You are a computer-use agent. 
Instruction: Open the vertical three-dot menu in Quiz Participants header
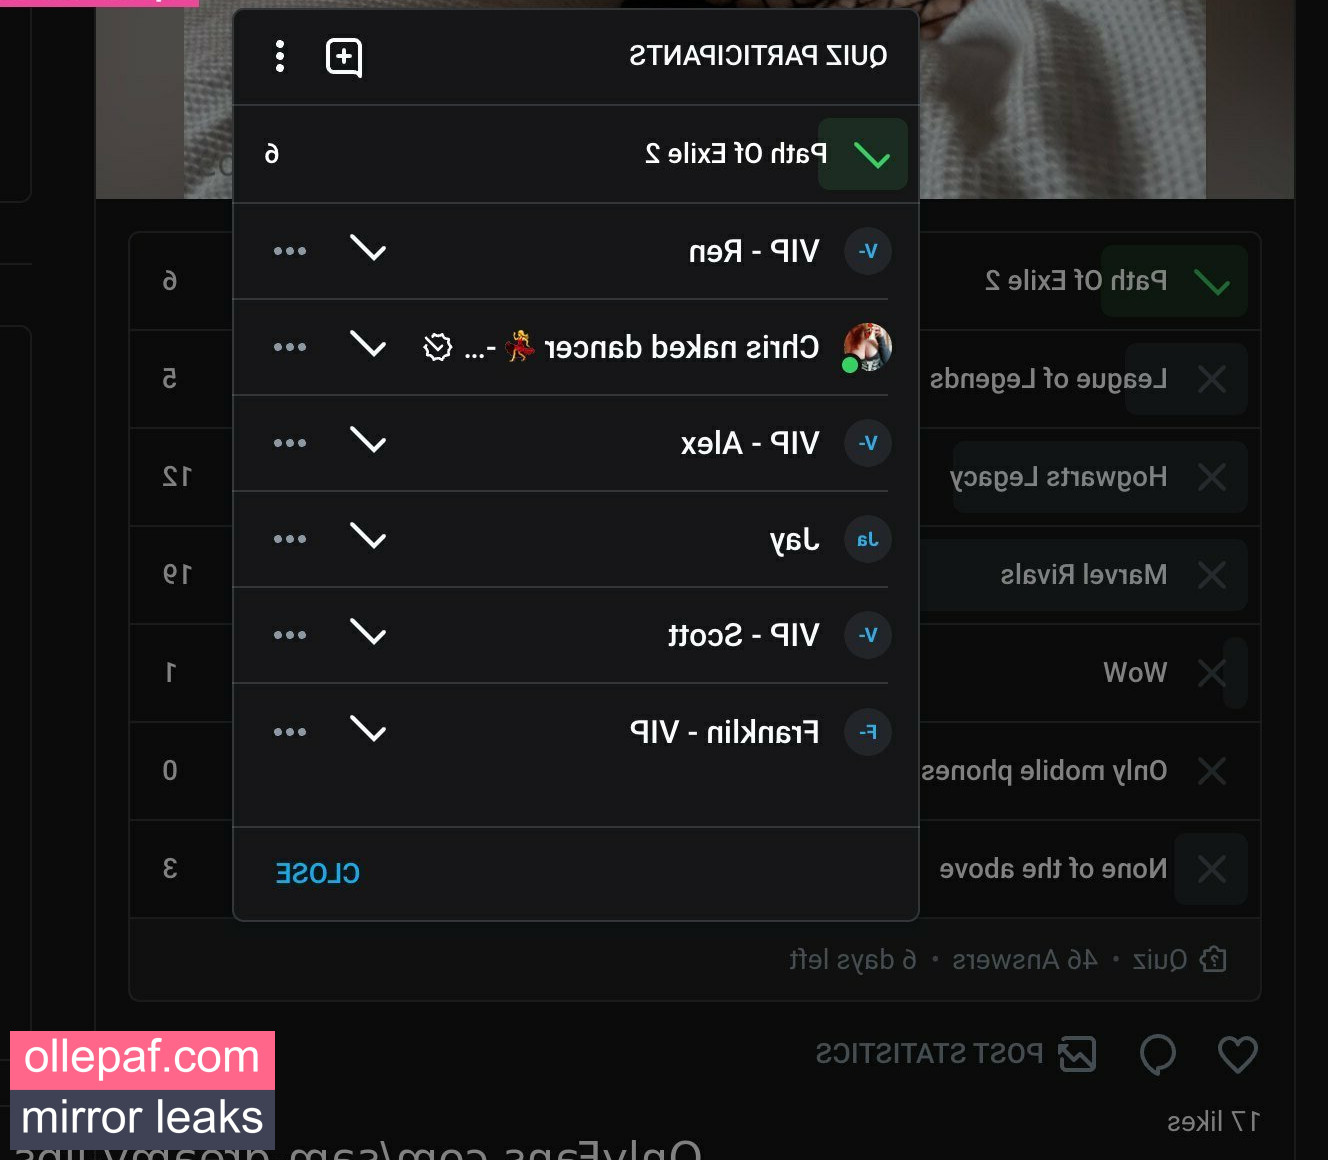[x=280, y=56]
